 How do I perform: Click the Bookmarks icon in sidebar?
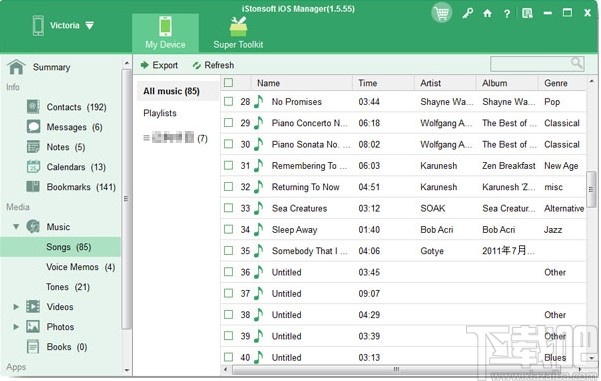point(33,186)
